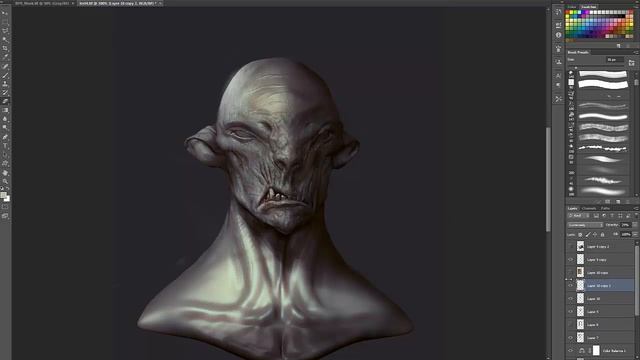Image resolution: width=640 pixels, height=360 pixels.
Task: Select the Lasso tool
Action: click(5, 31)
